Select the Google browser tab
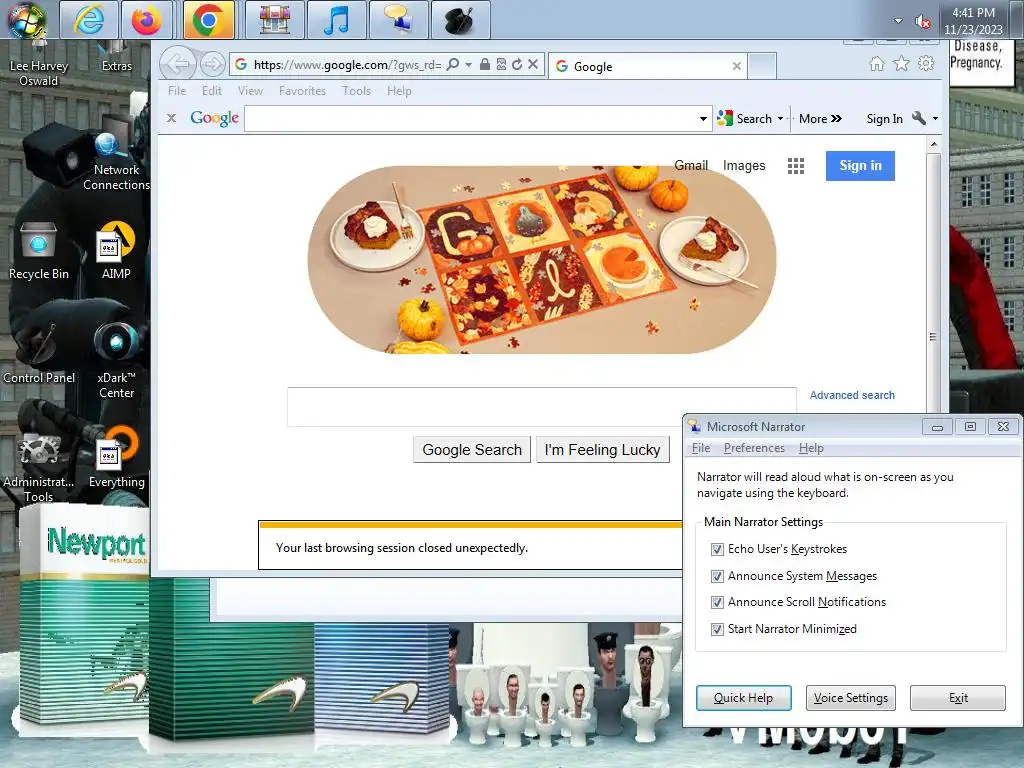Screen dimensions: 1024x768 tap(647, 66)
